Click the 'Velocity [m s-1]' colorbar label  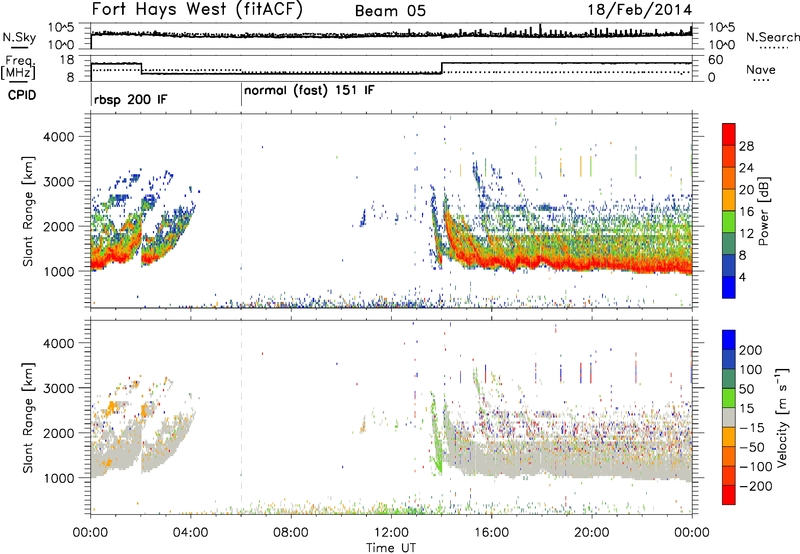point(781,417)
